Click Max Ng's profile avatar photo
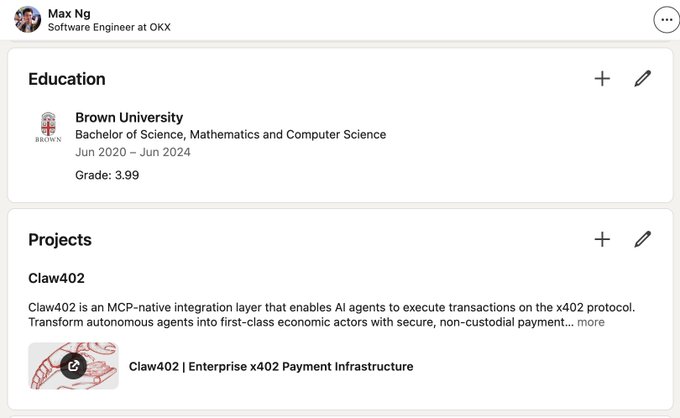680x418 pixels. (x=28, y=19)
